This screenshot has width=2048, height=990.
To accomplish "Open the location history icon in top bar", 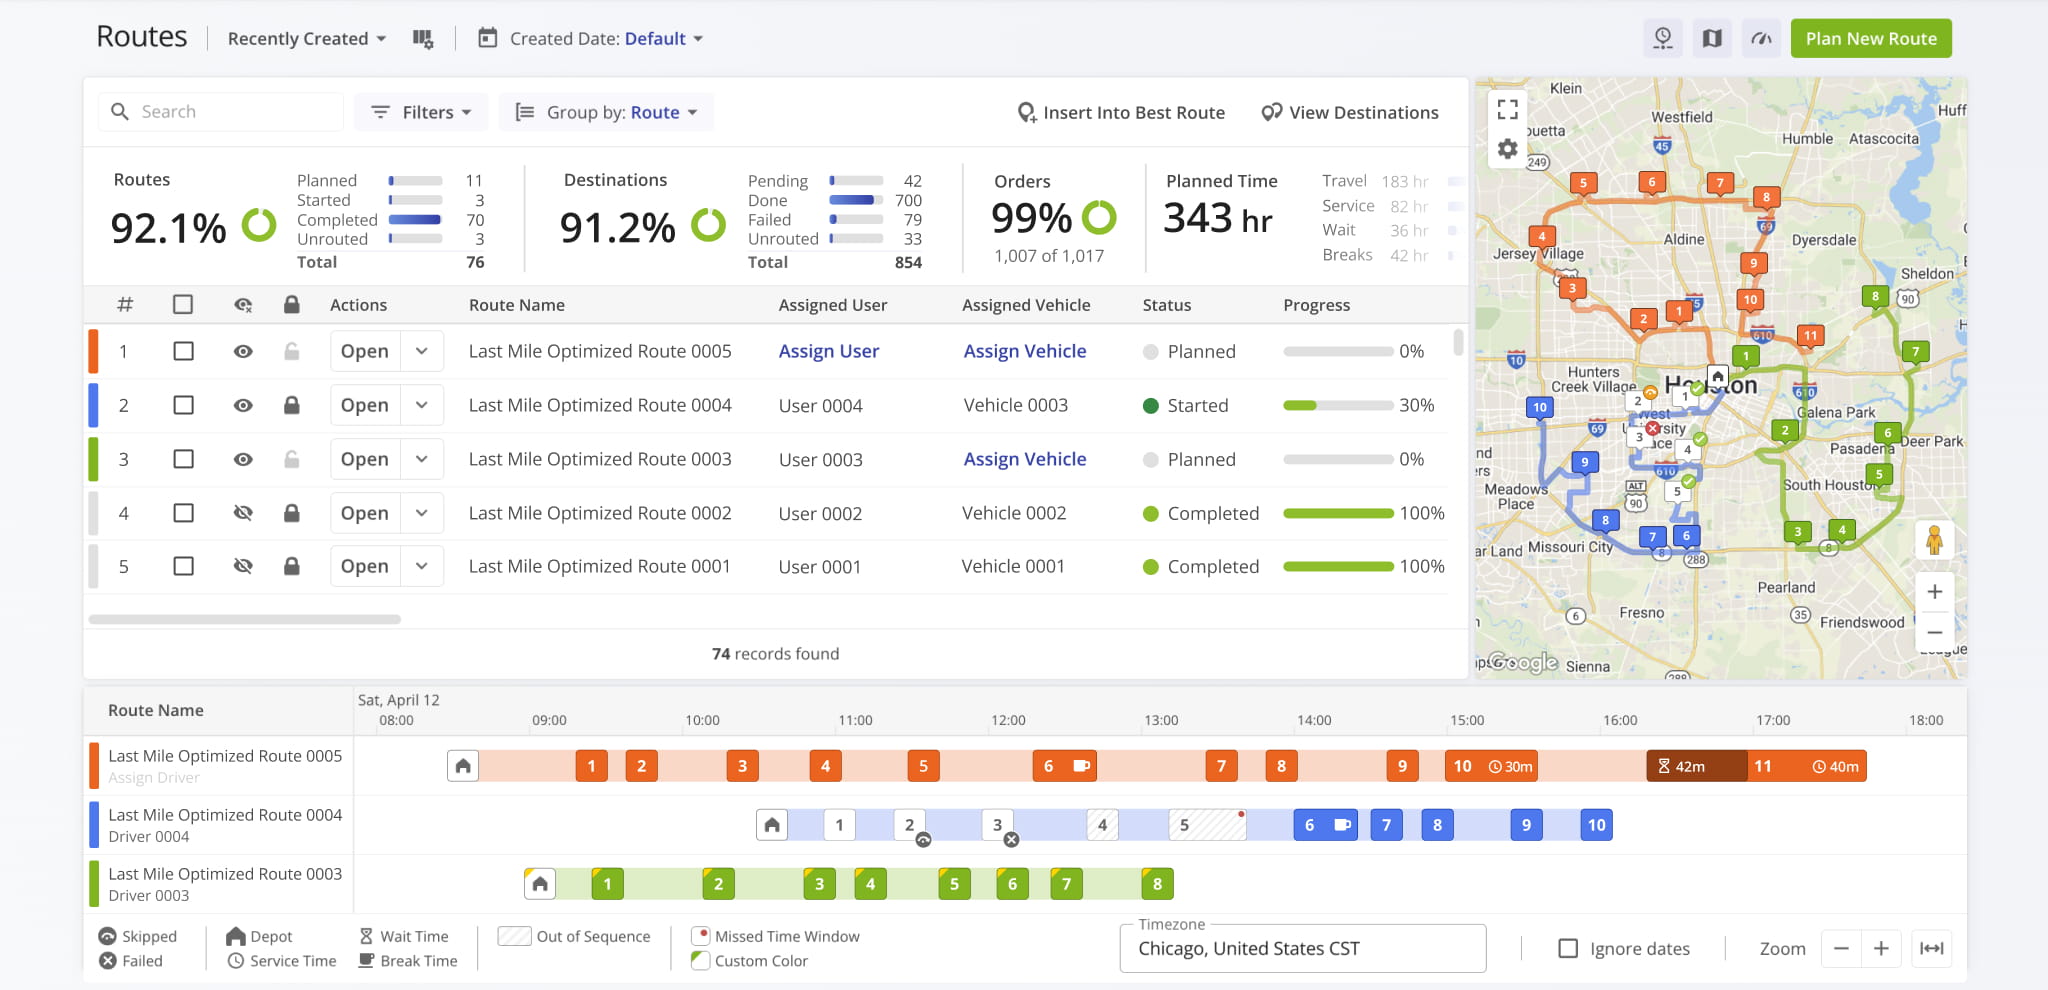I will click(1663, 38).
